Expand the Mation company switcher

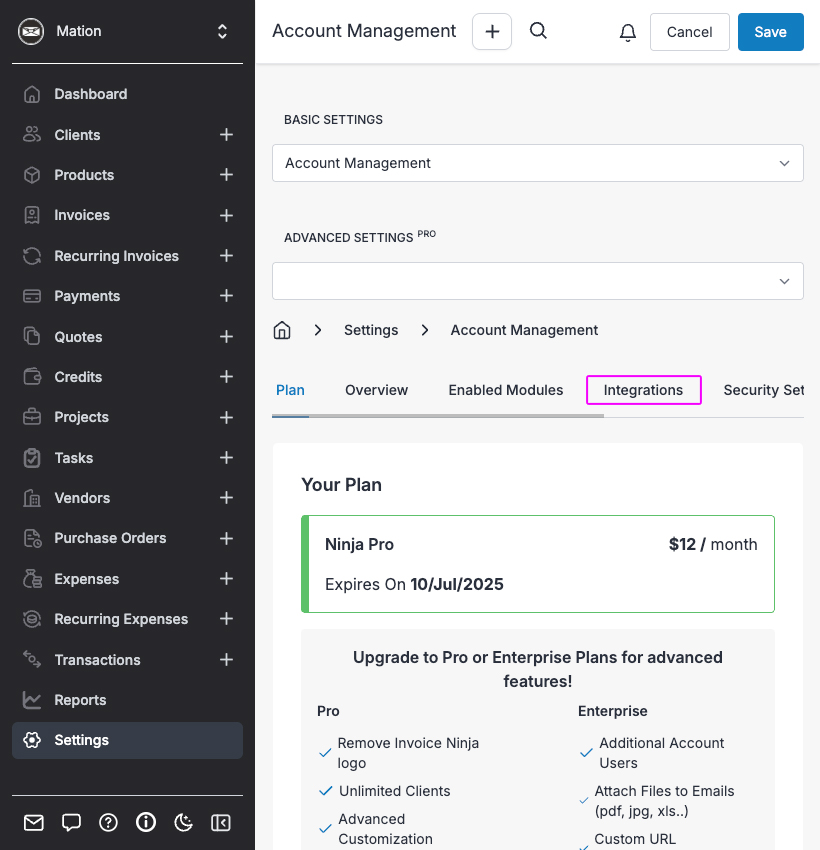[x=222, y=31]
